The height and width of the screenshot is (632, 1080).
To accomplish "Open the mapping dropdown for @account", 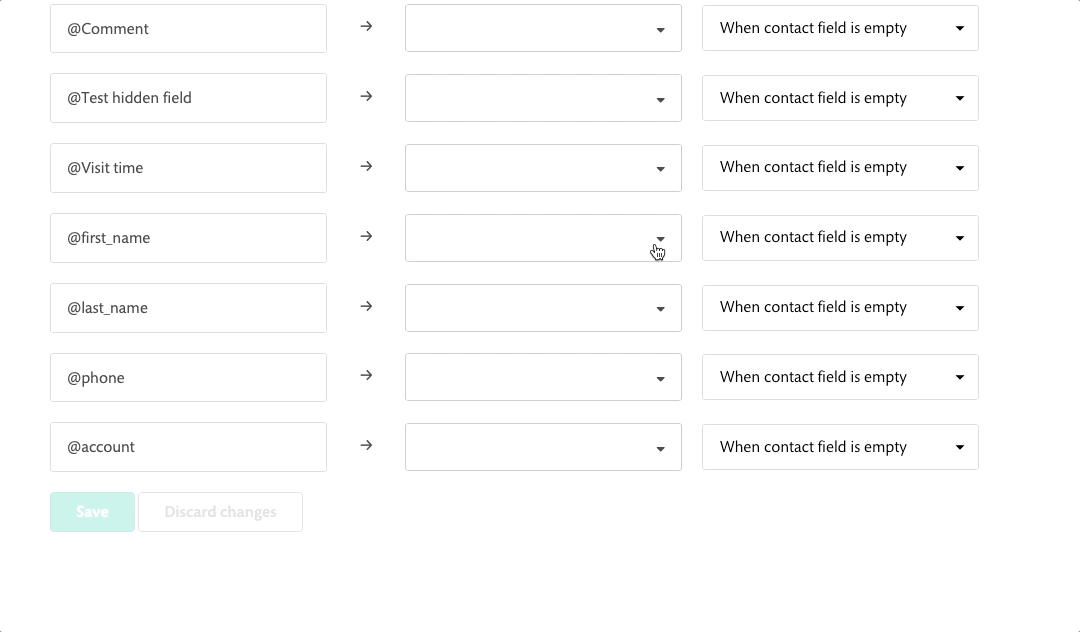I will 543,447.
